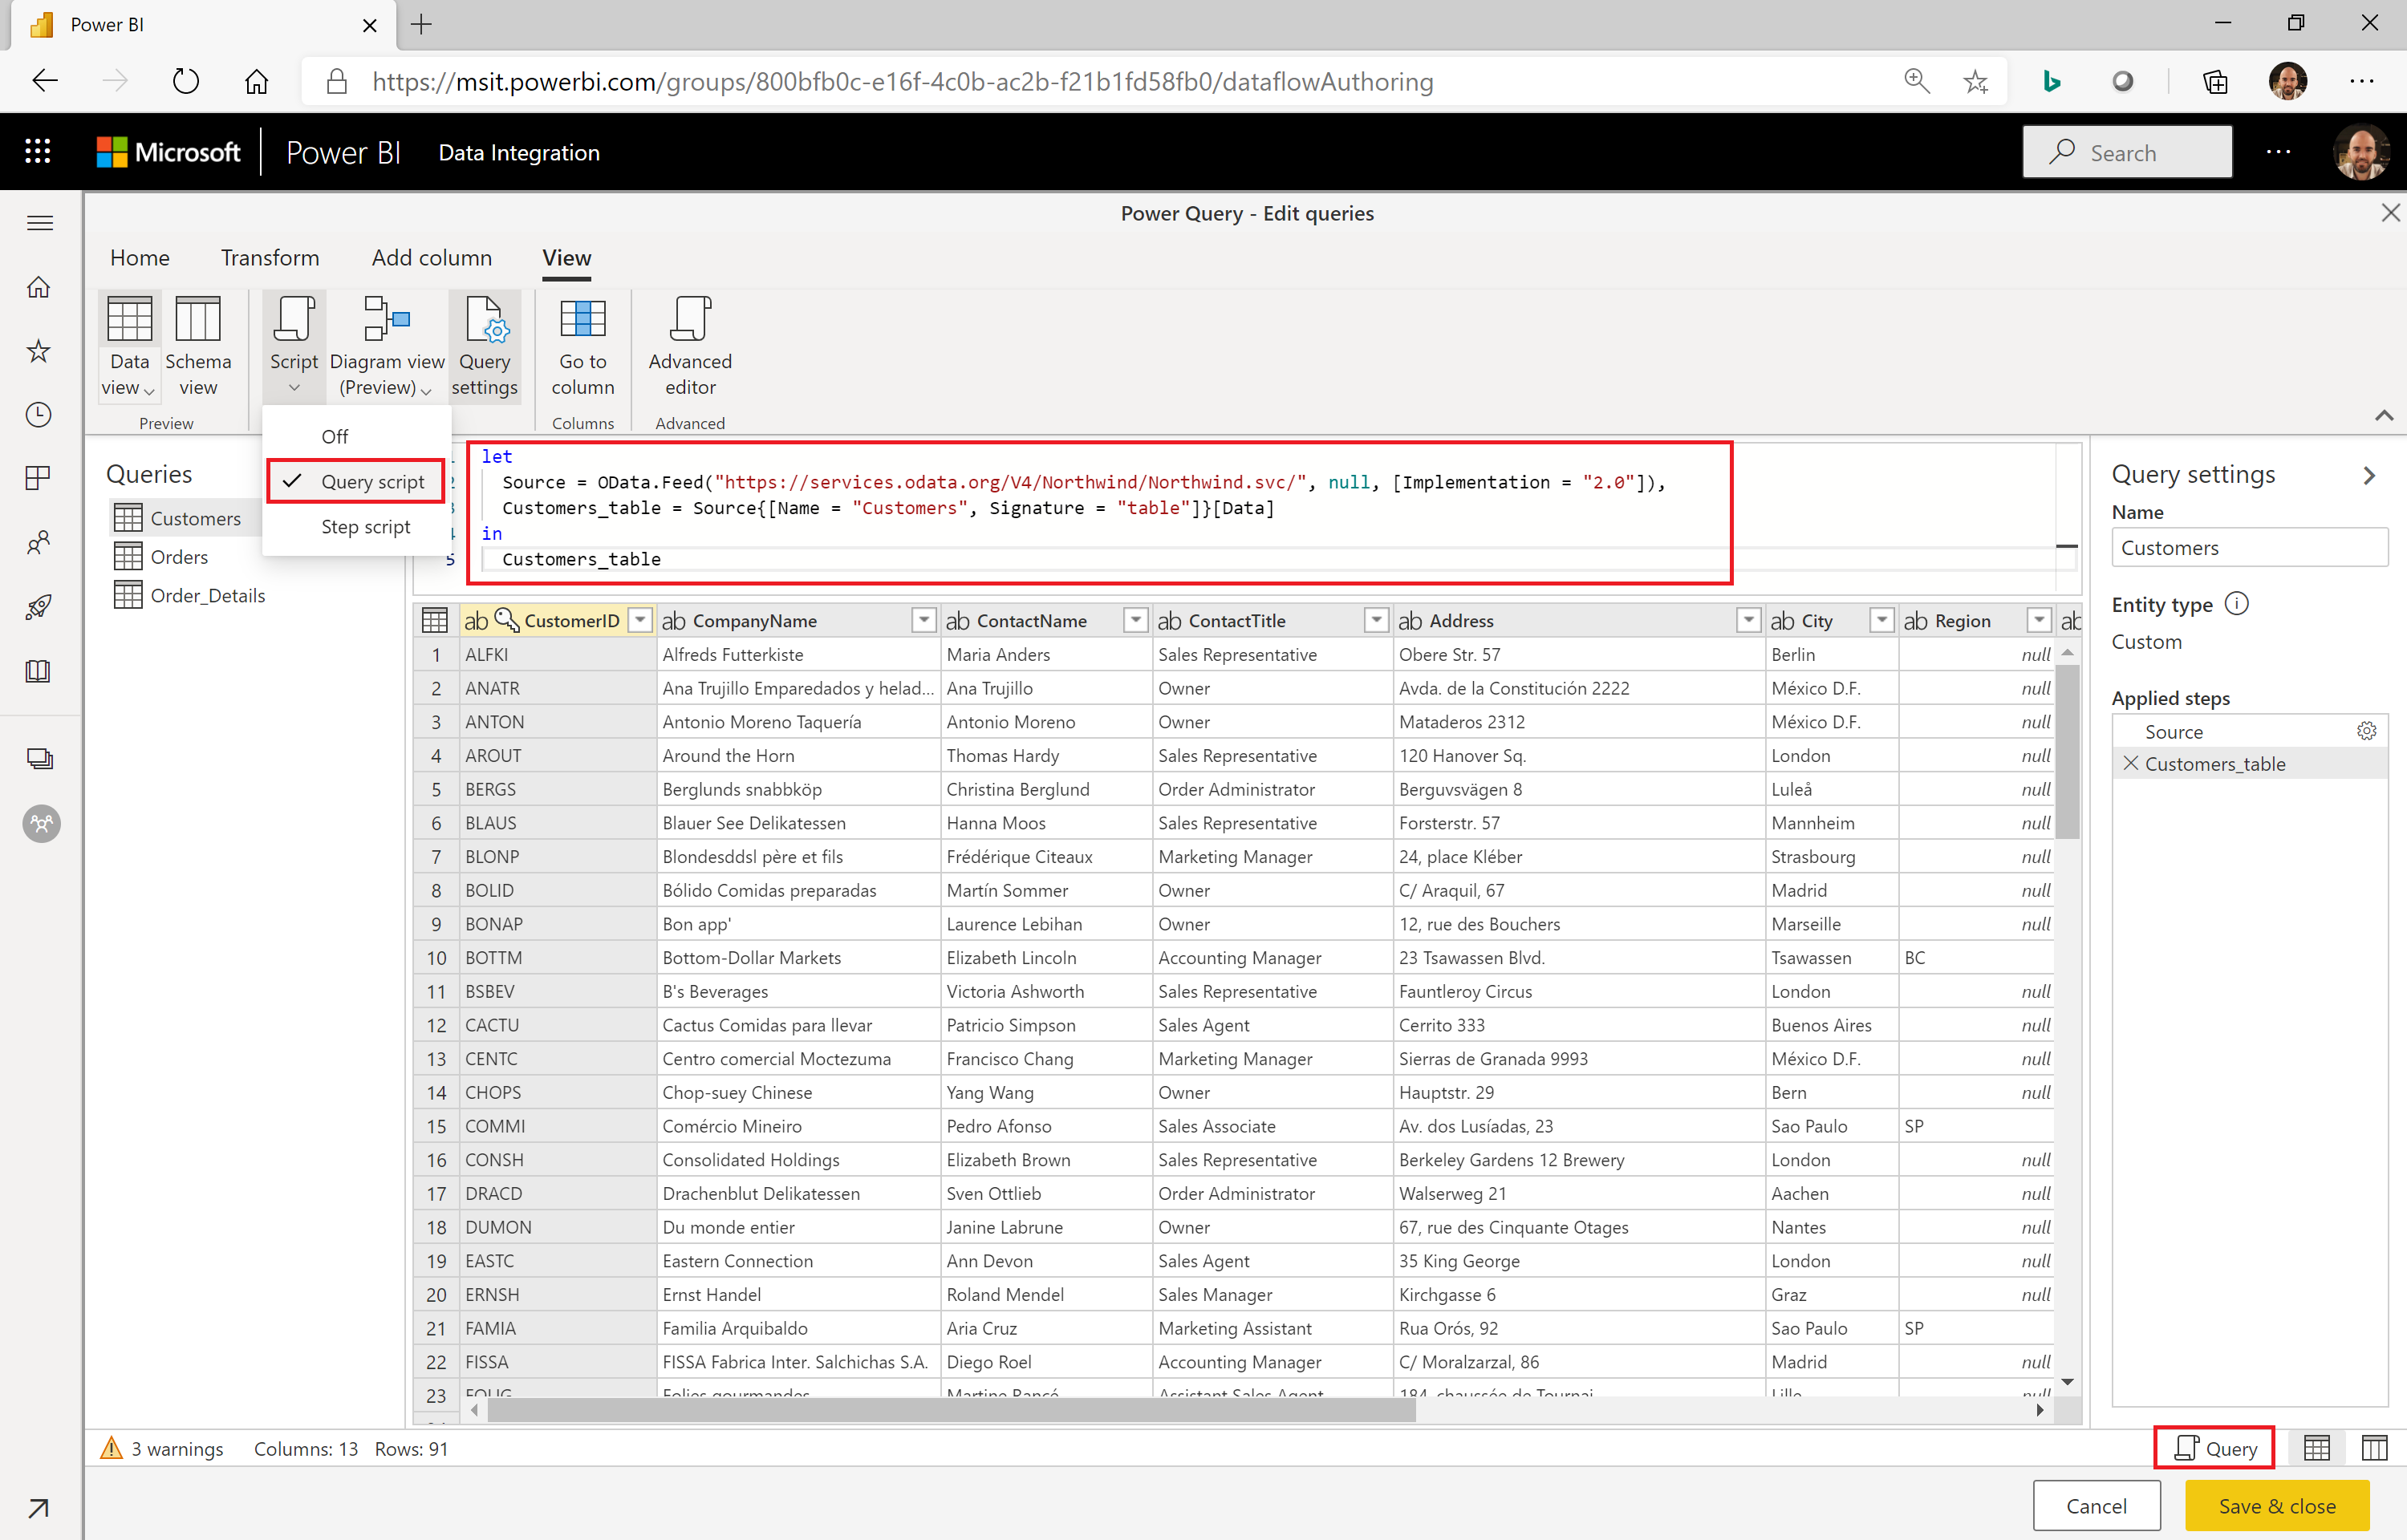
Task: Click the table menu icon in the grid corner
Action: [435, 621]
